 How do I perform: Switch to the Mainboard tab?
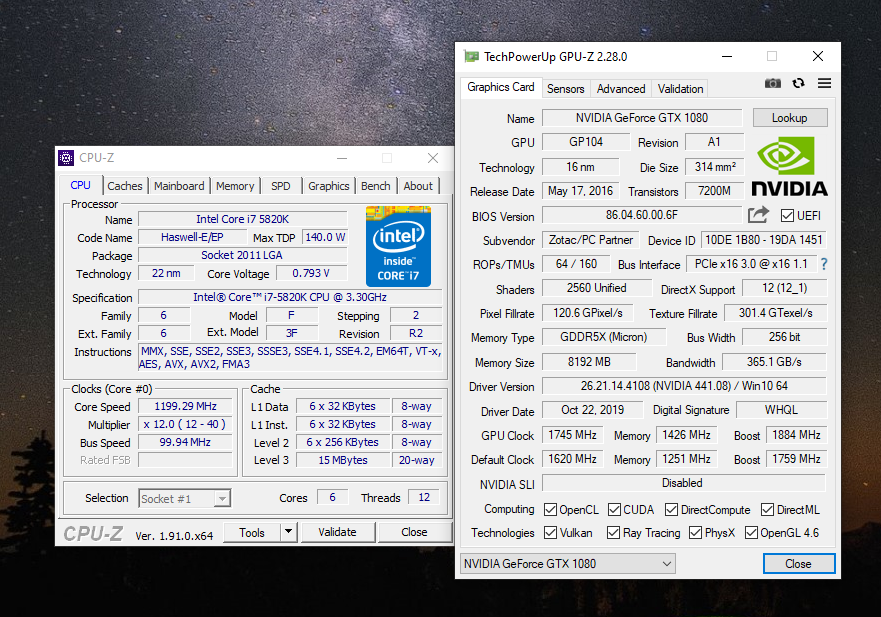coord(179,186)
